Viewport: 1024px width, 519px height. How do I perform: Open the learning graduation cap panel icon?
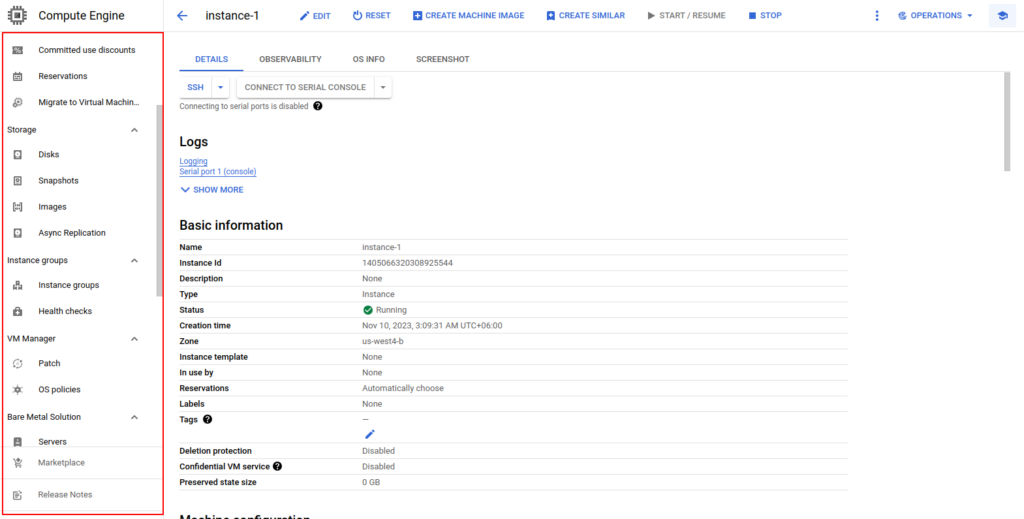click(1002, 16)
